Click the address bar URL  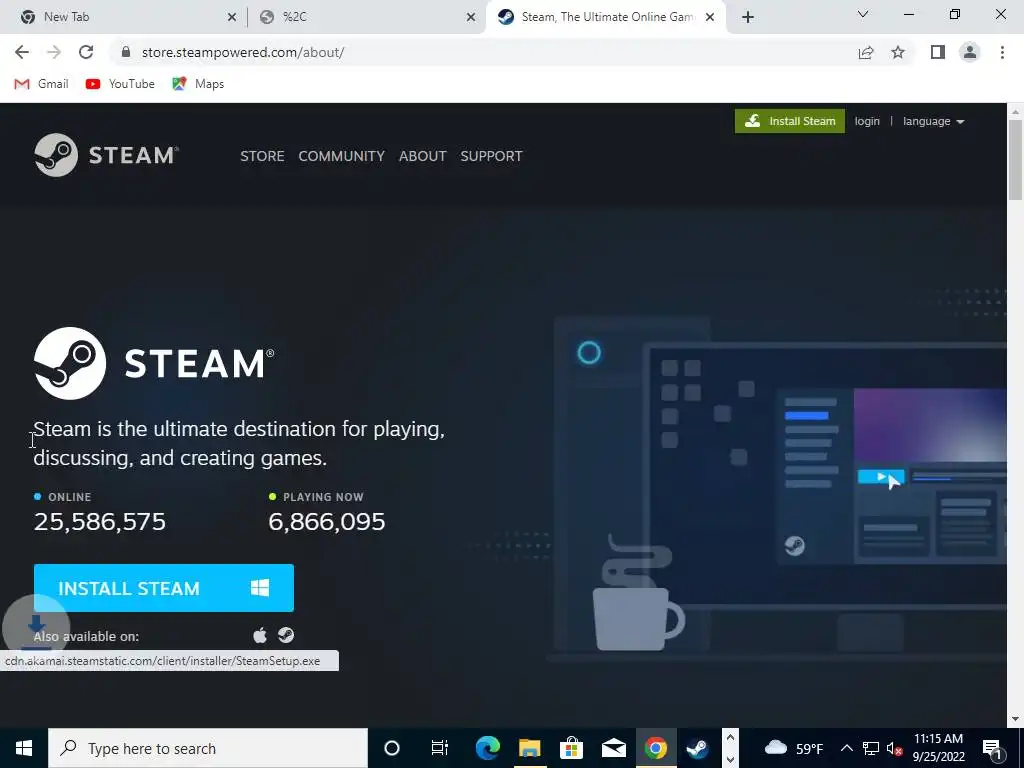coord(243,52)
